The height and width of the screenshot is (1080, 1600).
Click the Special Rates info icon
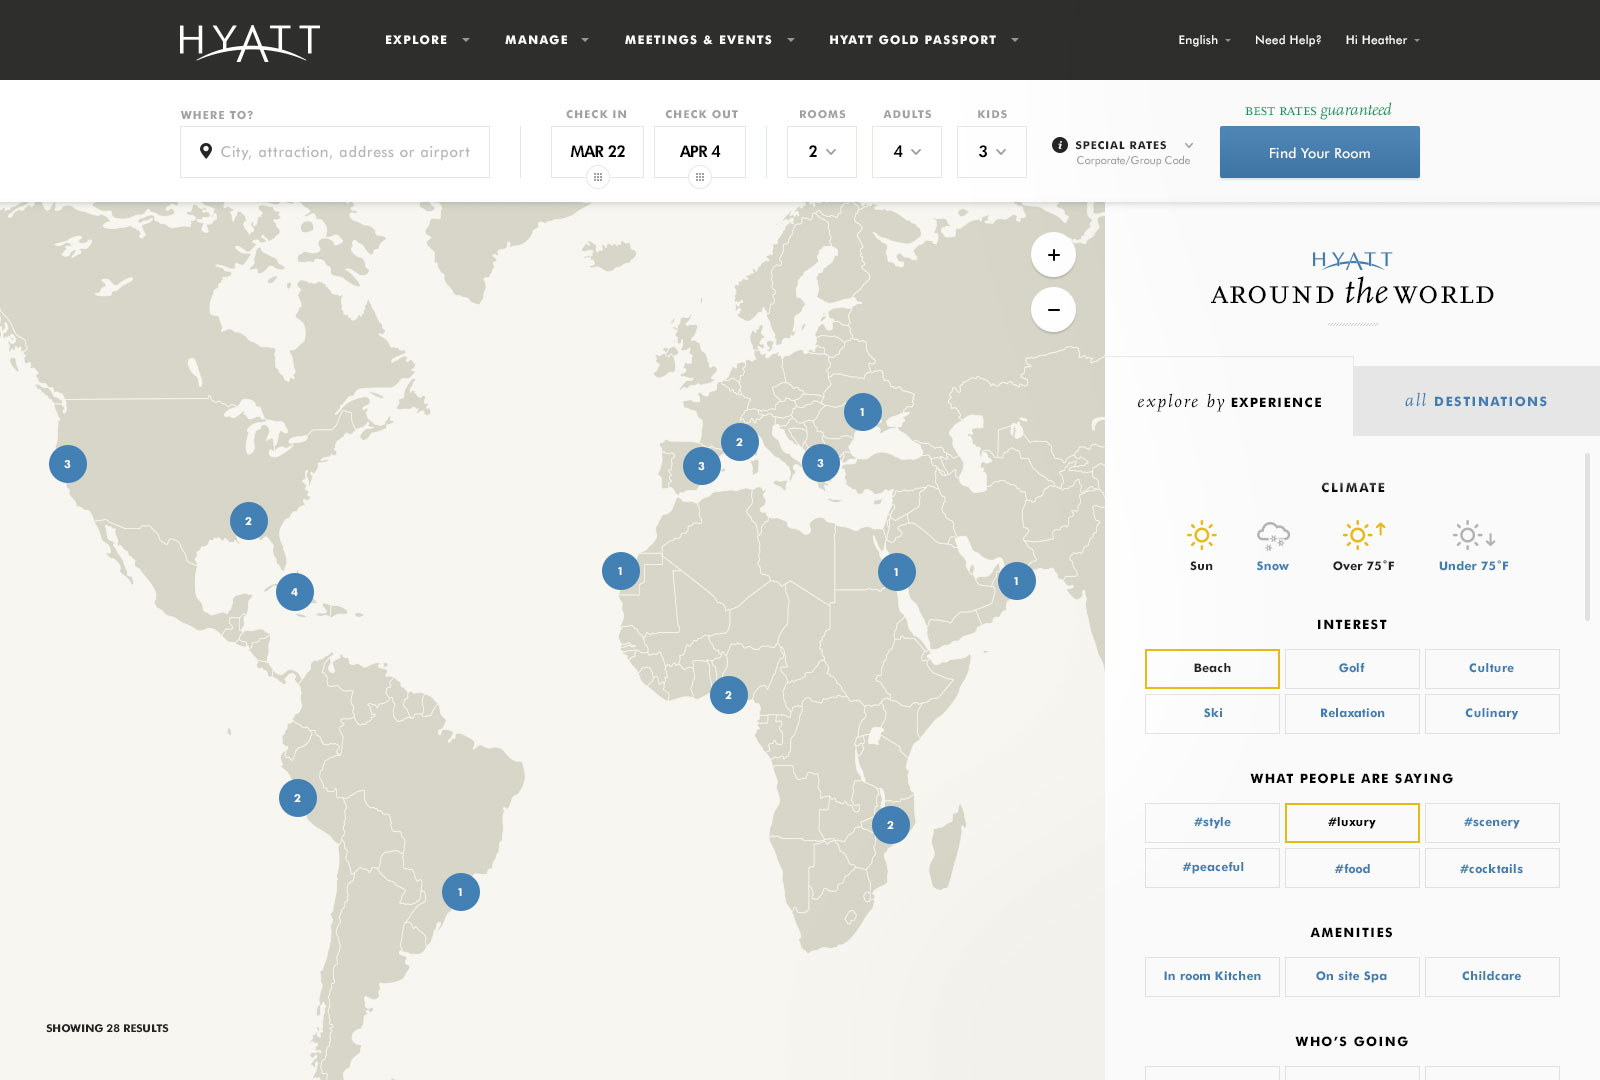1060,145
